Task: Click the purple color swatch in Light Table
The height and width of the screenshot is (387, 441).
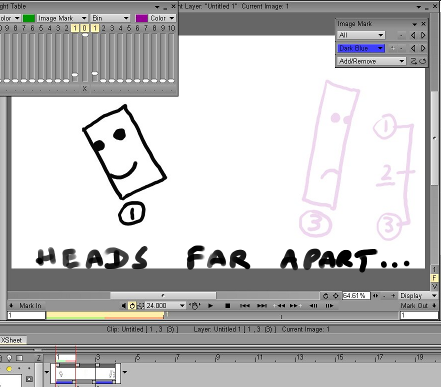Action: (x=142, y=18)
